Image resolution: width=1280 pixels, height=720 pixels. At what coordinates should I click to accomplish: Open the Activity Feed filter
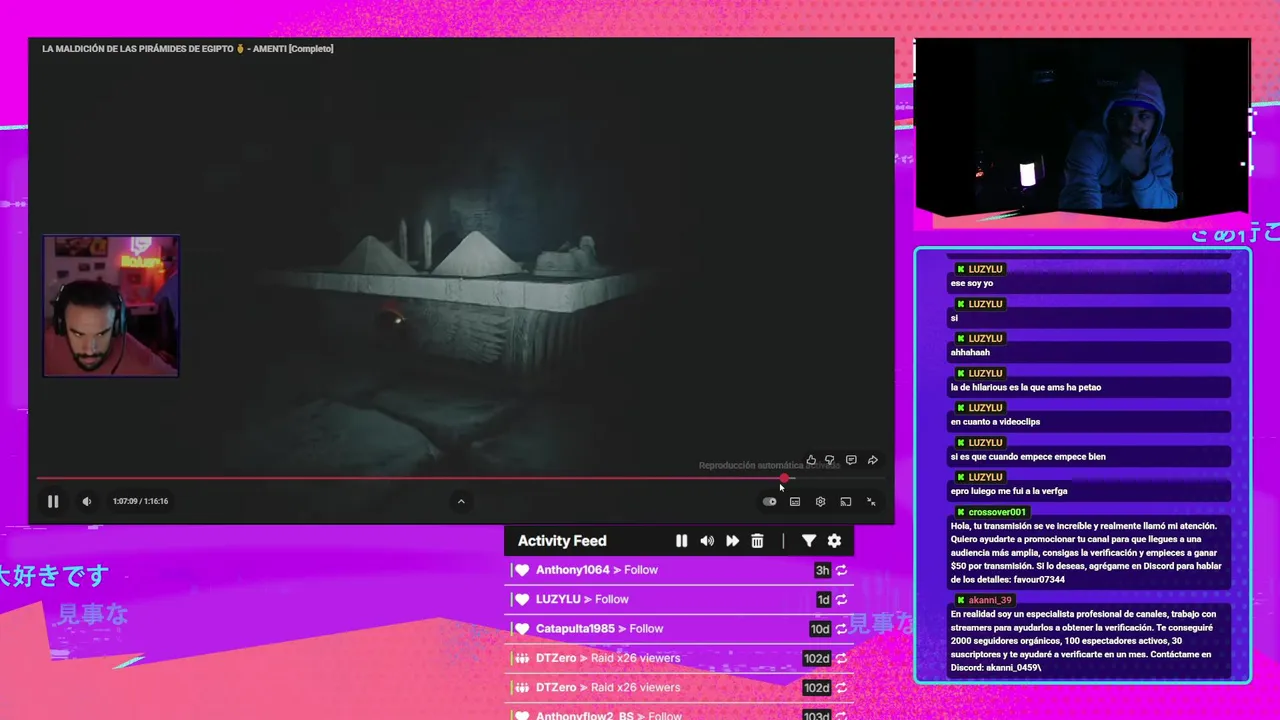point(809,541)
